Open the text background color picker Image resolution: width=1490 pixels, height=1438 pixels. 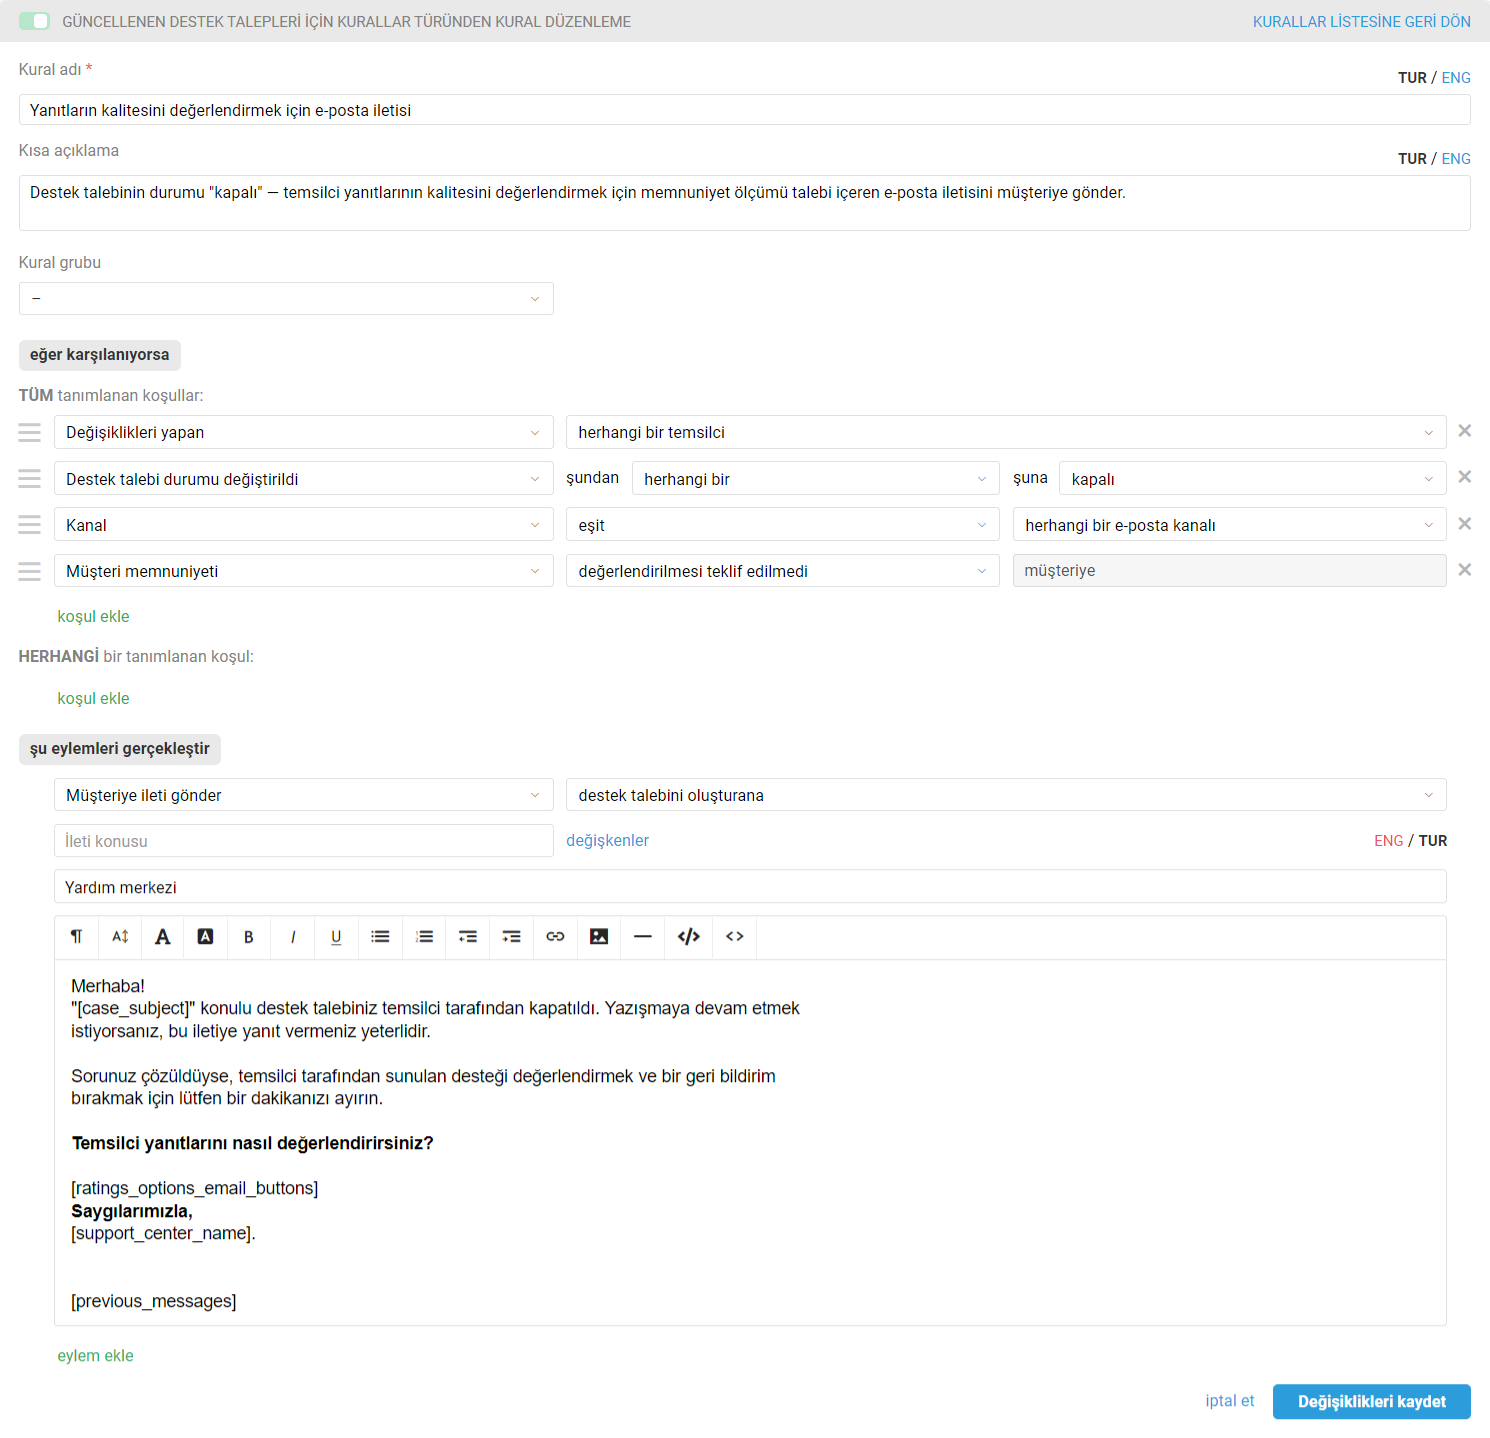pyautogui.click(x=205, y=937)
